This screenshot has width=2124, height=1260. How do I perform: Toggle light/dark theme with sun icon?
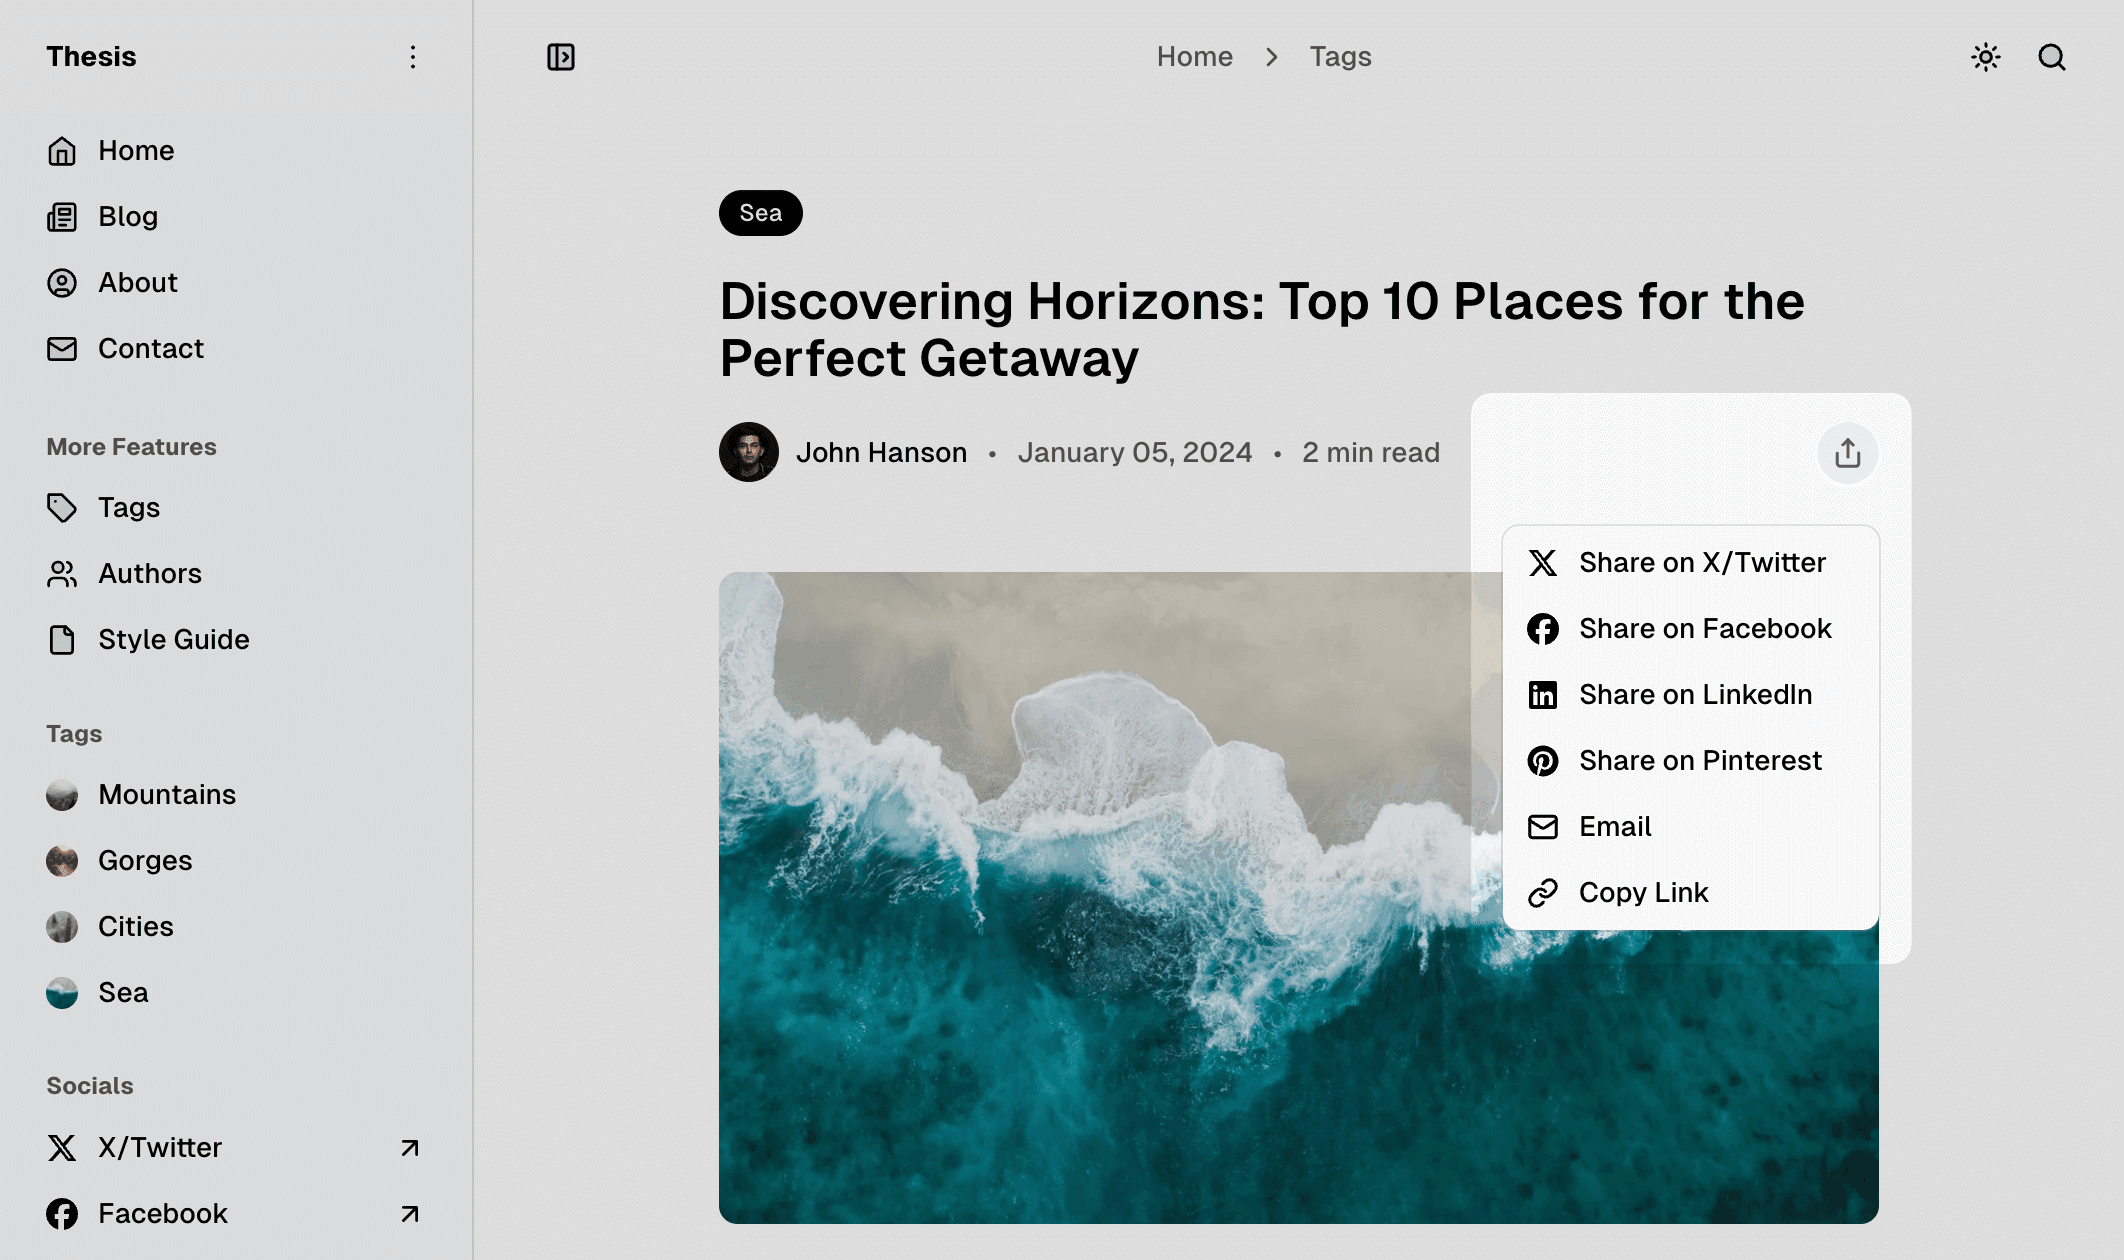tap(1985, 57)
